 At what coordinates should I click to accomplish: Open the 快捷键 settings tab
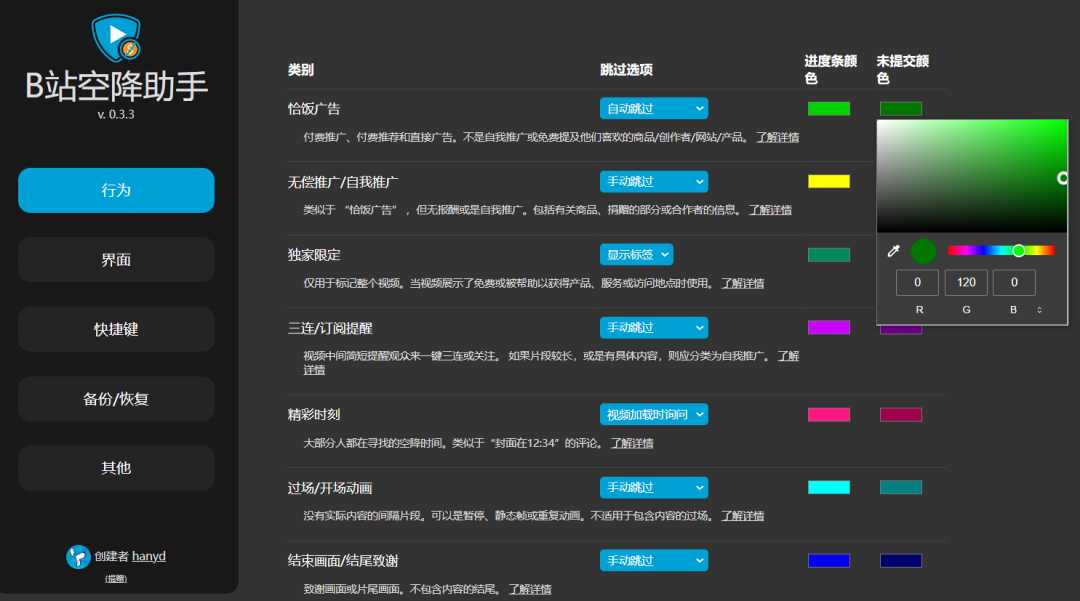click(x=116, y=329)
